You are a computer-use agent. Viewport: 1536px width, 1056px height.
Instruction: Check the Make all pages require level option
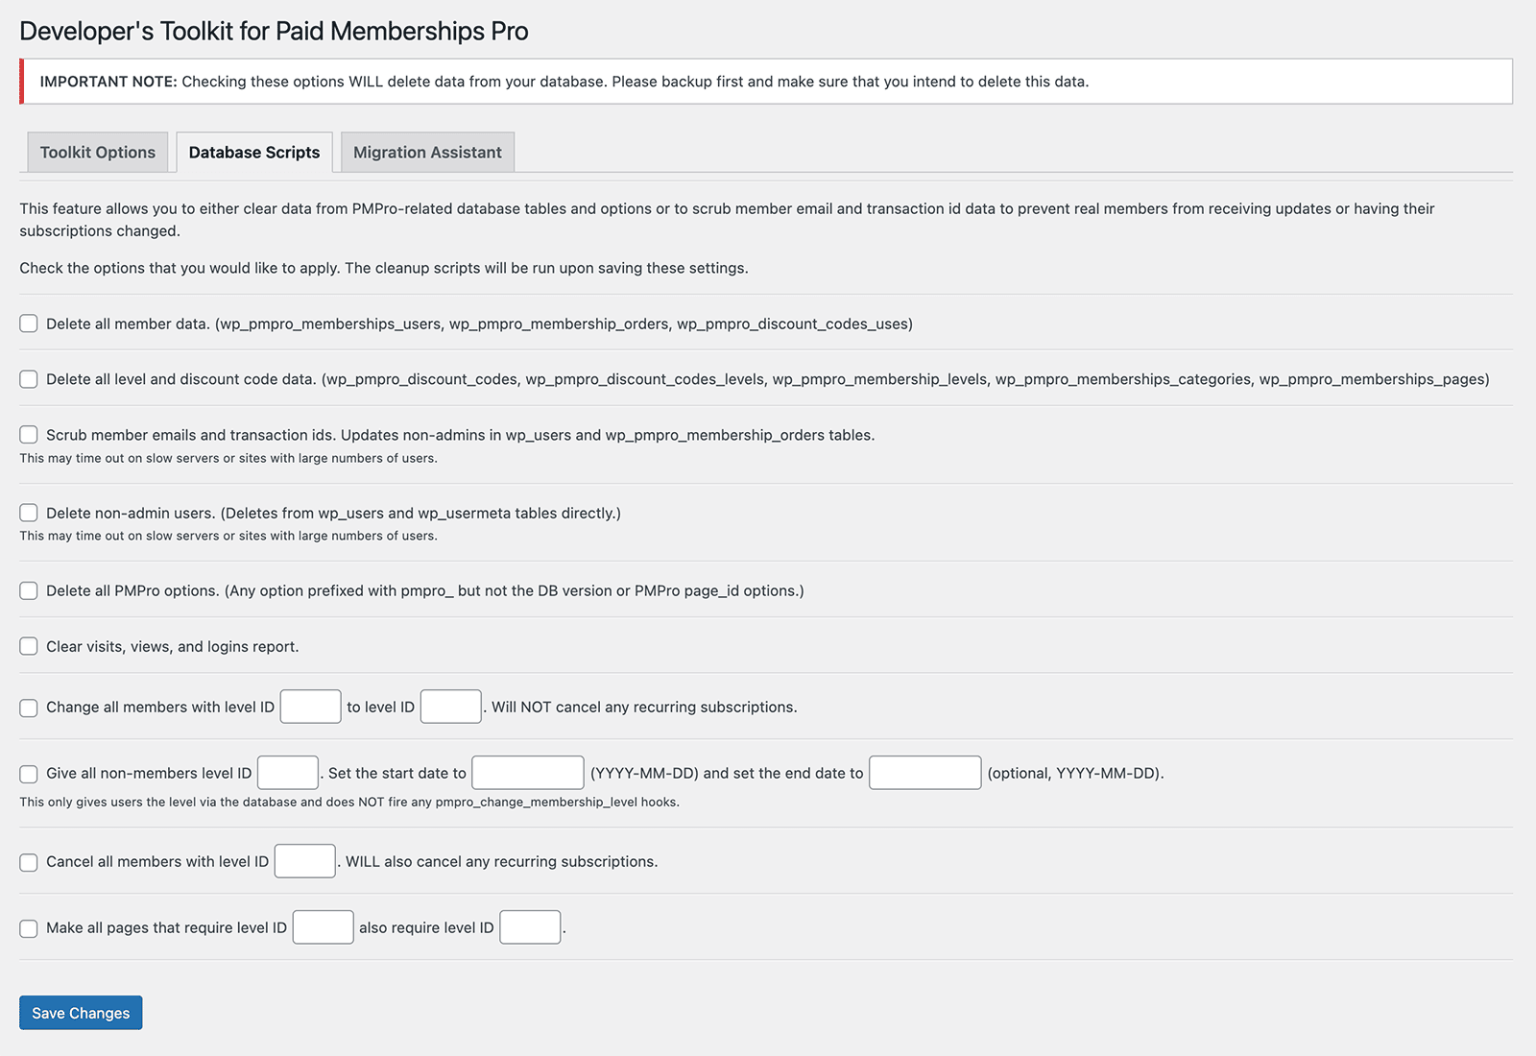(28, 928)
